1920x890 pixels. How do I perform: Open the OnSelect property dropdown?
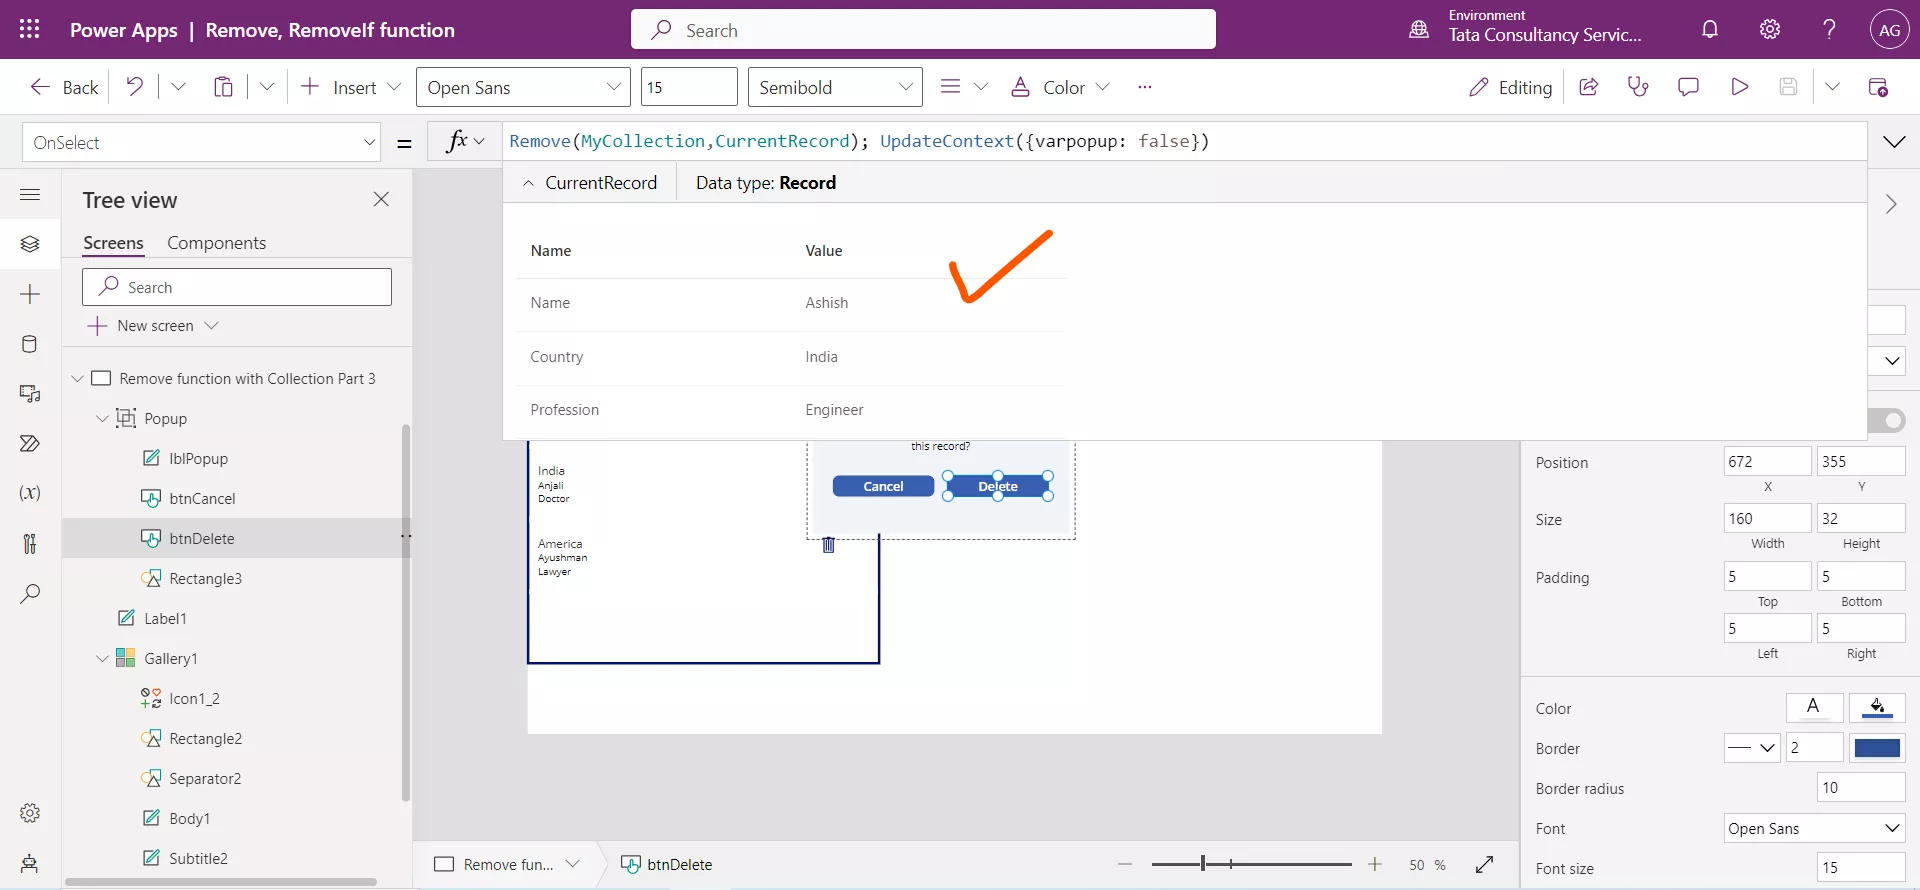[x=369, y=142]
